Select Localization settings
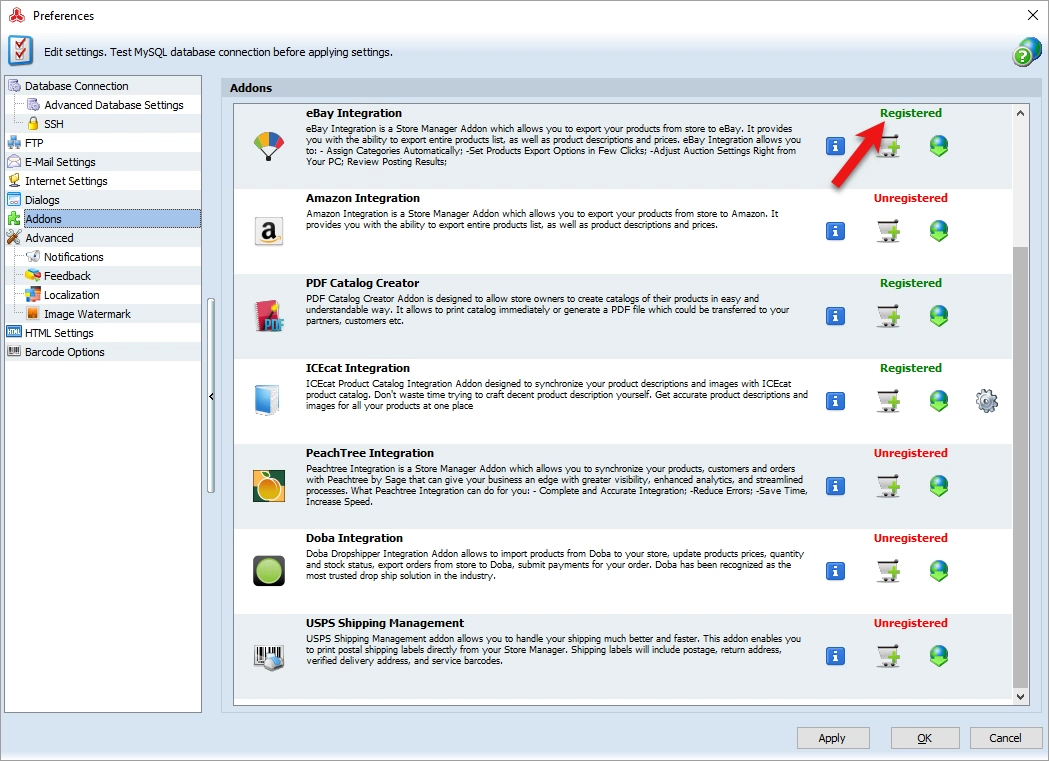The image size is (1049, 761). click(x=71, y=295)
